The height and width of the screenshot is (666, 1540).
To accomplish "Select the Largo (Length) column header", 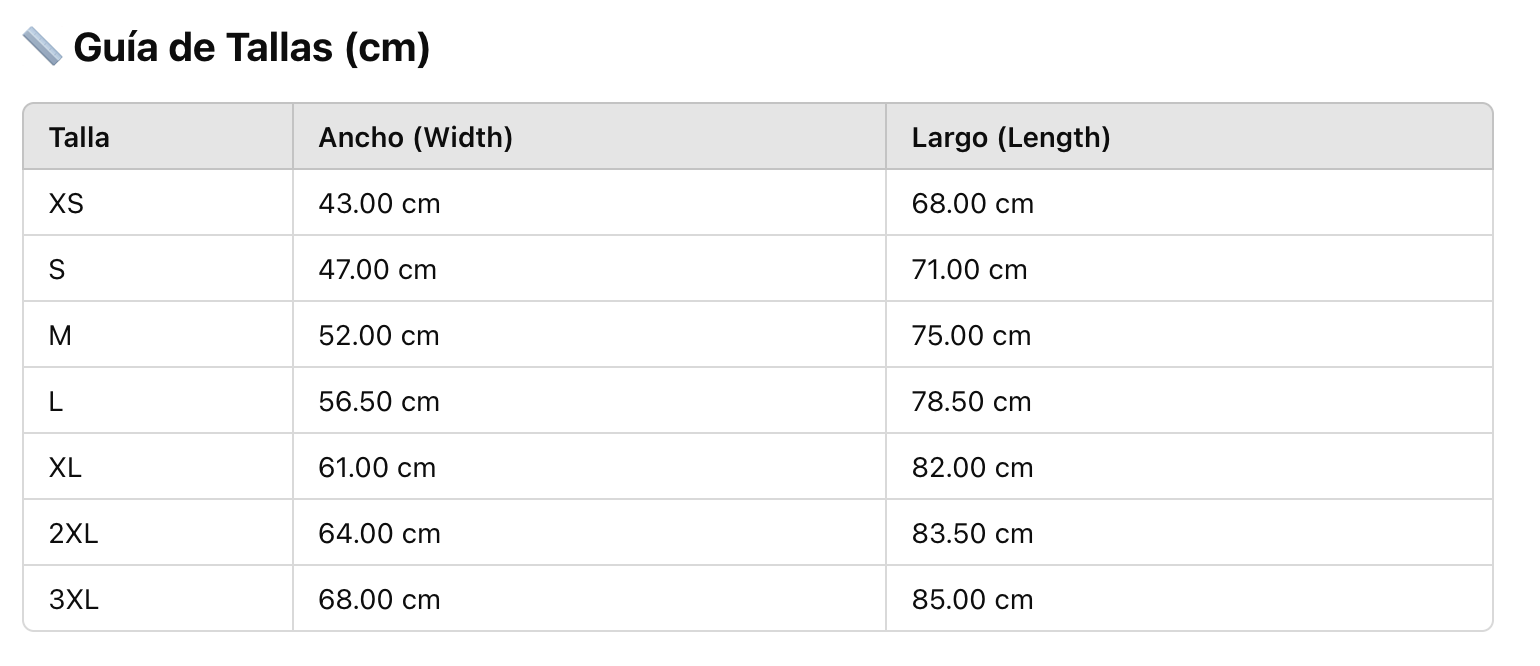I will pos(1010,137).
